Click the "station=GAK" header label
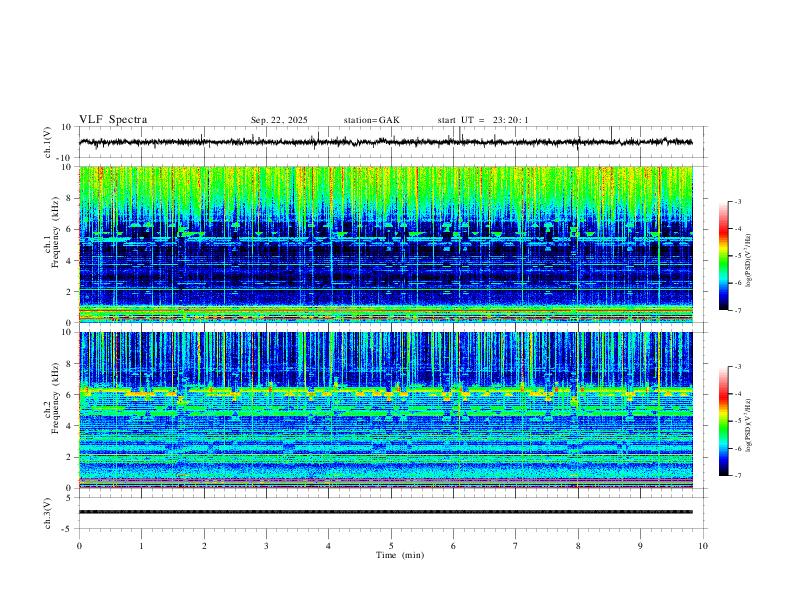Viewport: 792px width, 612px height. (x=371, y=120)
